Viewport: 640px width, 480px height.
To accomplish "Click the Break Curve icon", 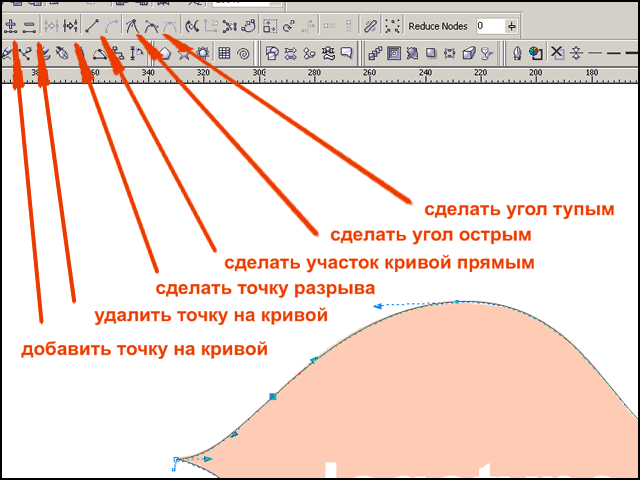I will (x=71, y=27).
